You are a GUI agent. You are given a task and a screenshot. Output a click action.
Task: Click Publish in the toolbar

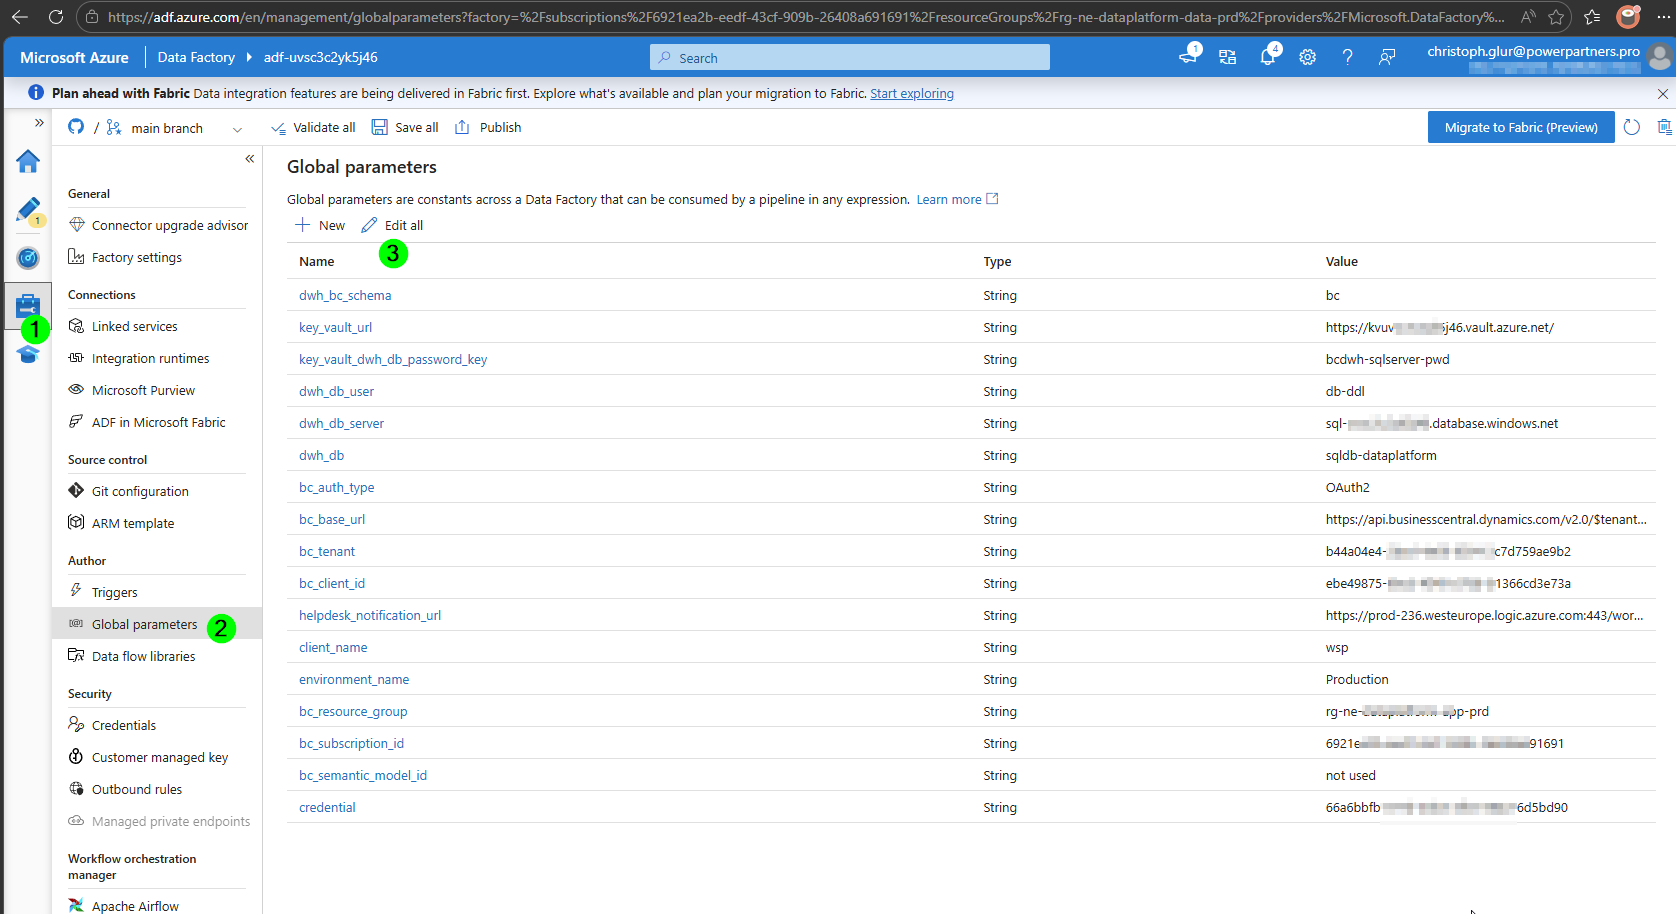[x=488, y=128]
